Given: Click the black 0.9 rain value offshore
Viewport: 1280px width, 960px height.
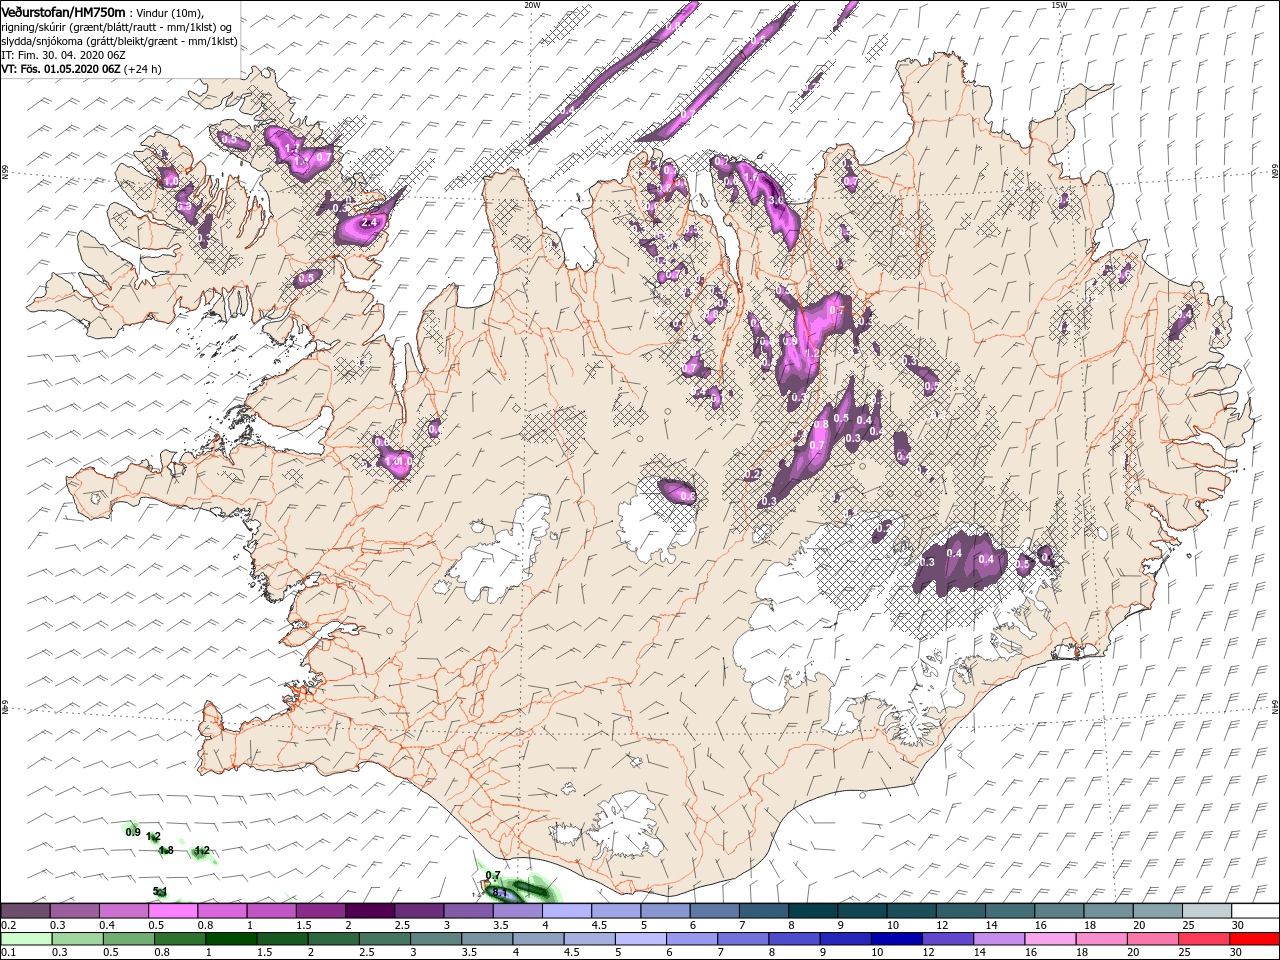Looking at the screenshot, I should [x=133, y=832].
